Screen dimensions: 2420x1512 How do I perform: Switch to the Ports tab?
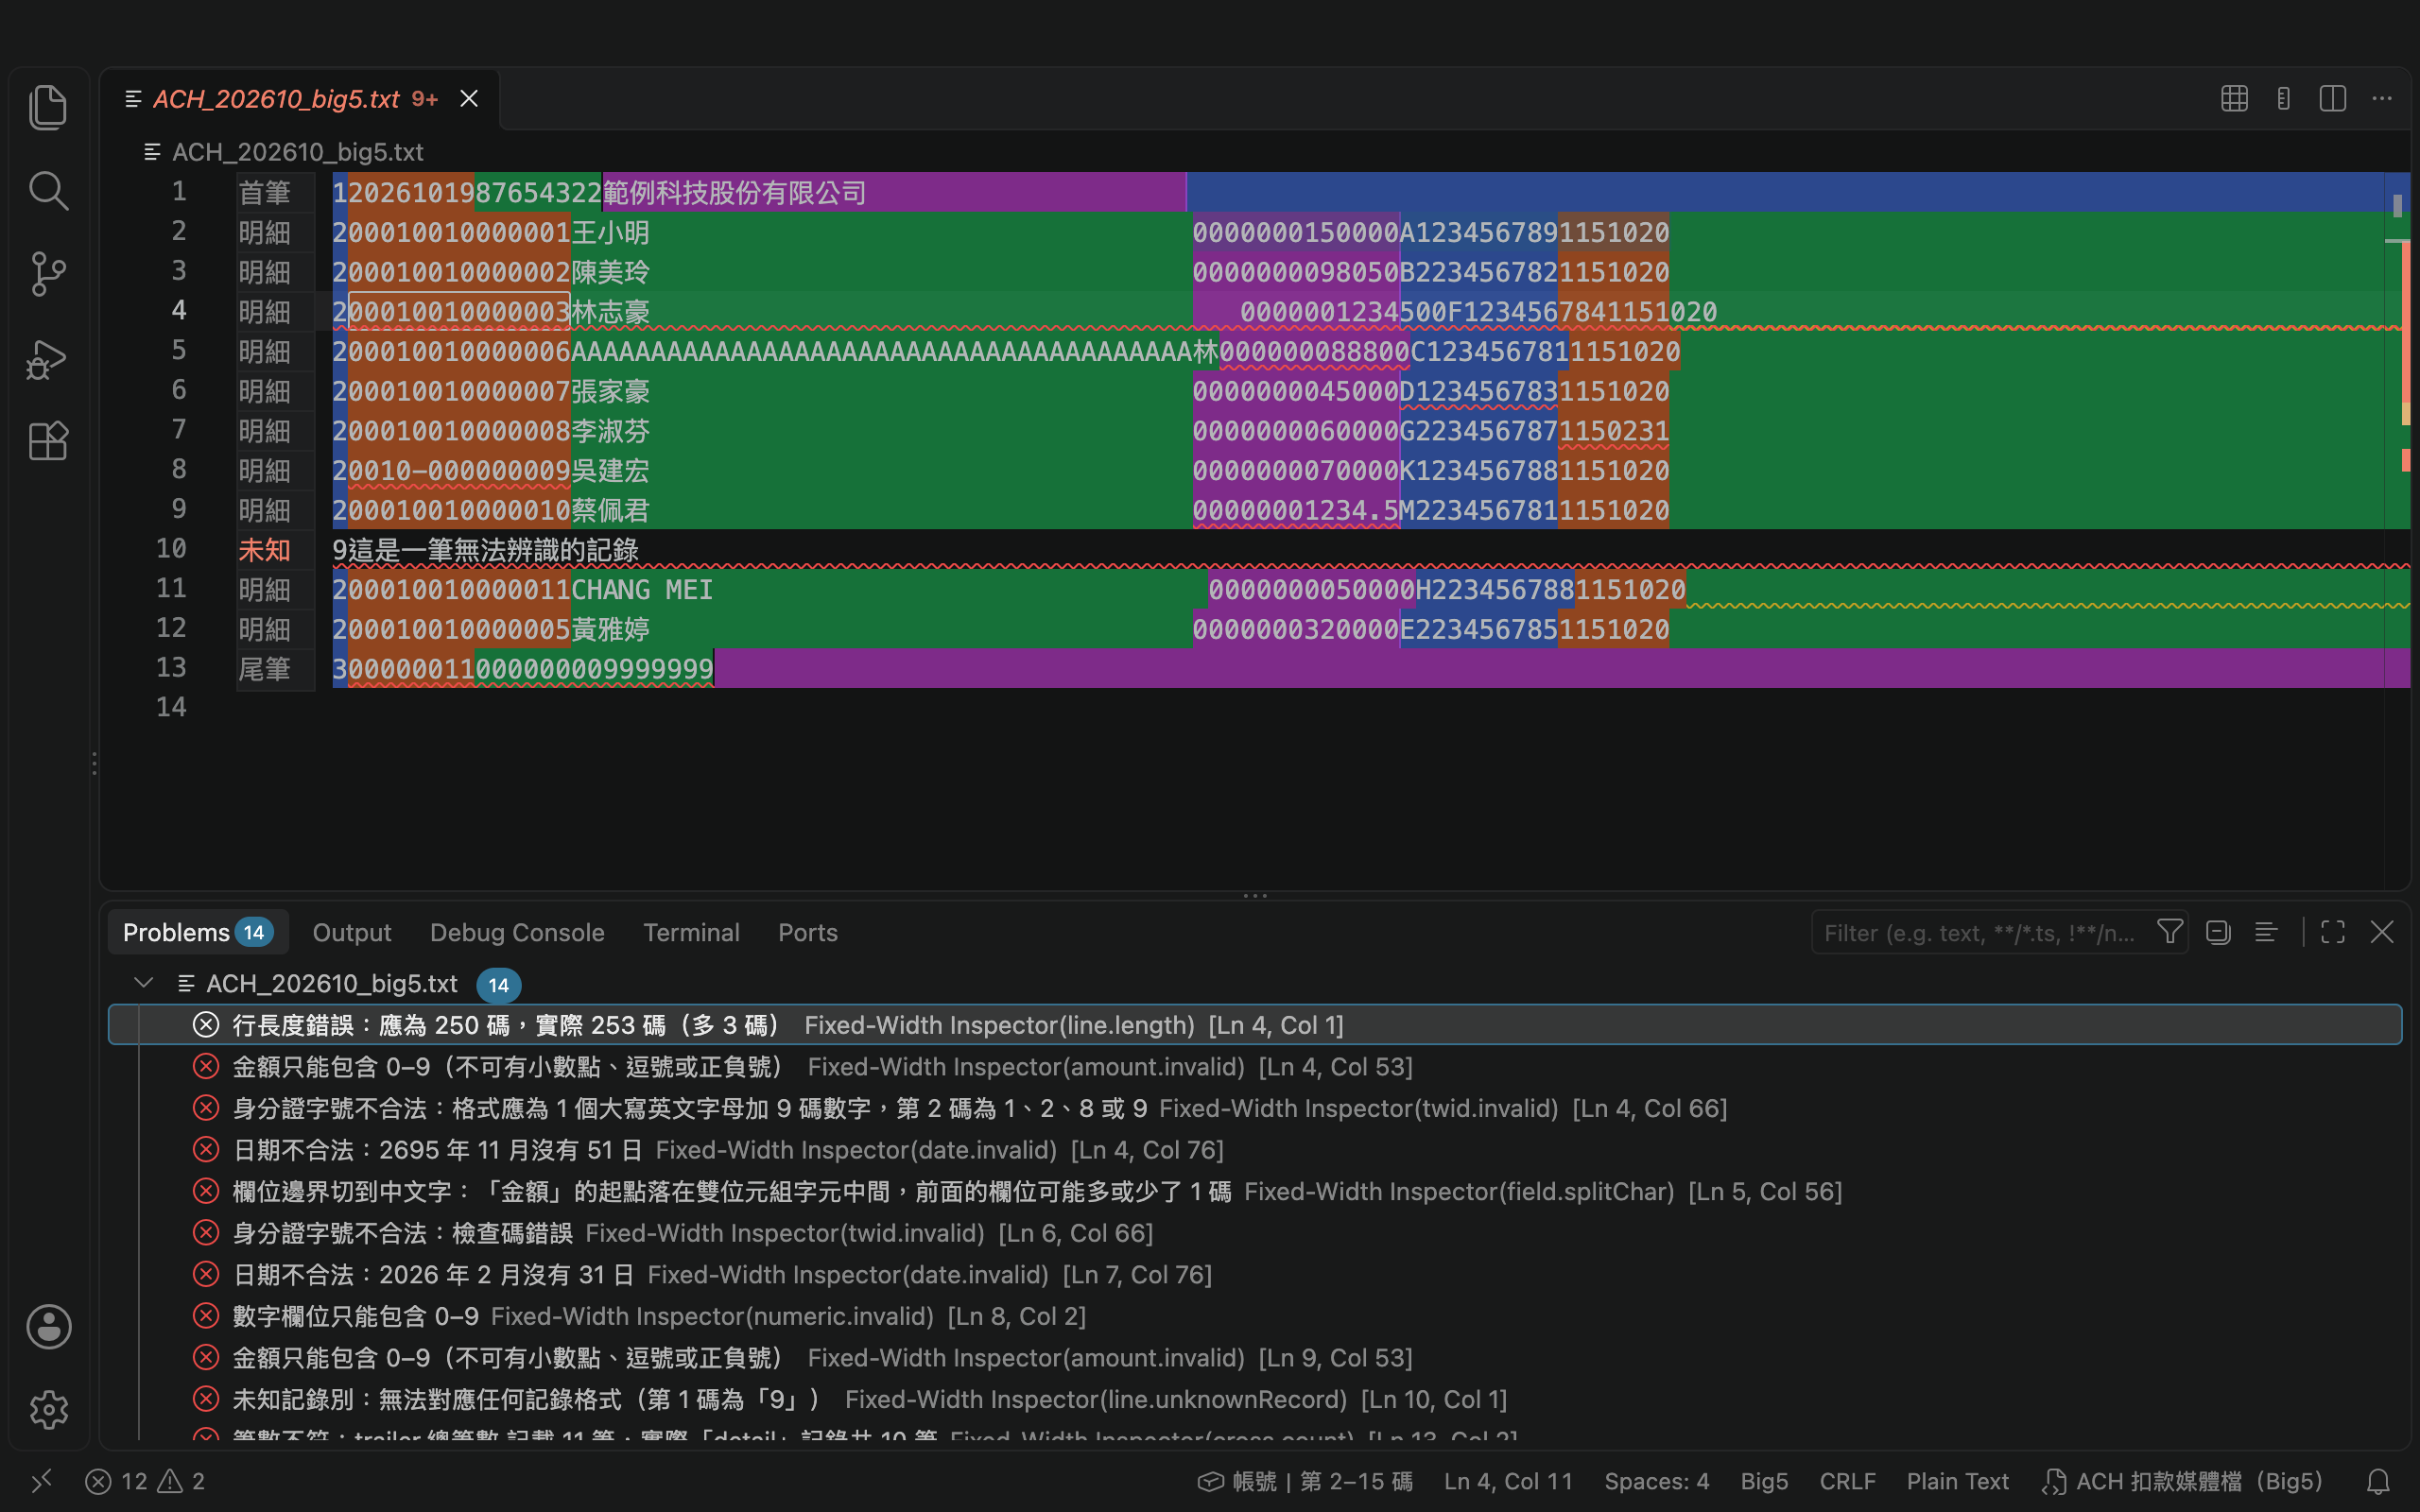tap(808, 932)
